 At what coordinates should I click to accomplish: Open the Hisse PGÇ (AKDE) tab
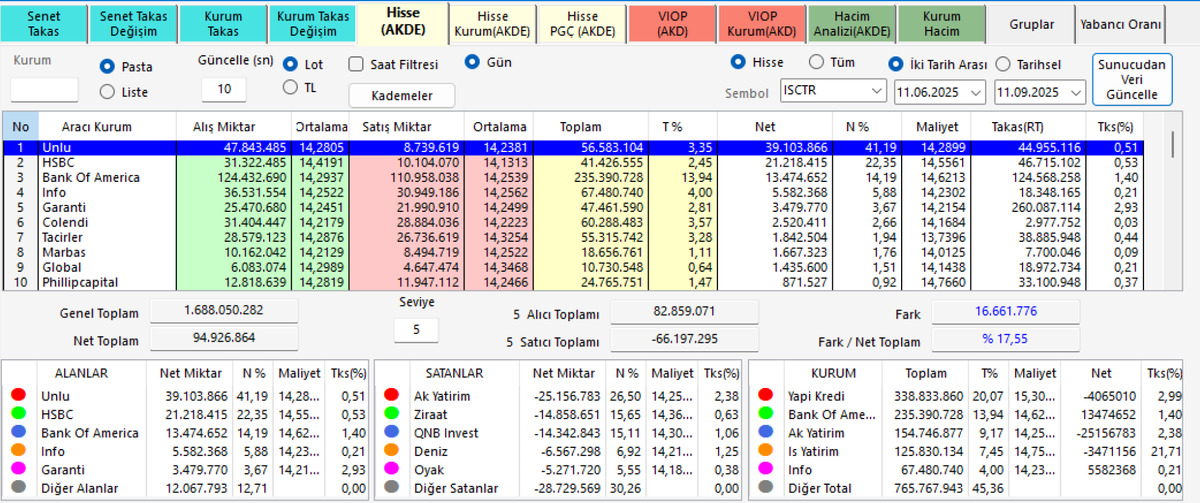pyautogui.click(x=583, y=24)
